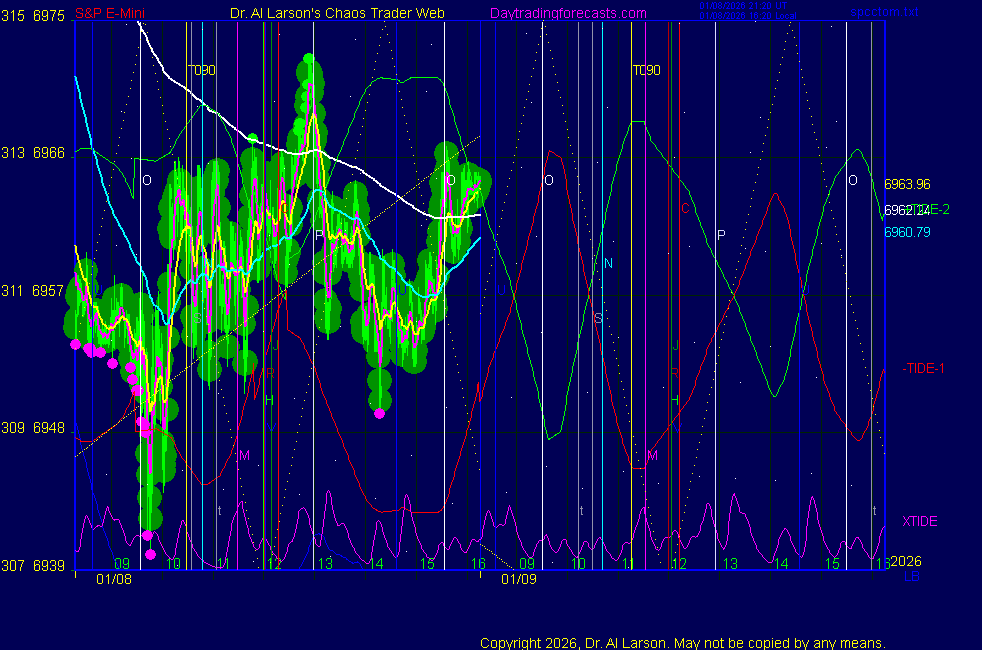The image size is (982, 650).
Task: Click the red C marker letter
Action: tap(685, 208)
